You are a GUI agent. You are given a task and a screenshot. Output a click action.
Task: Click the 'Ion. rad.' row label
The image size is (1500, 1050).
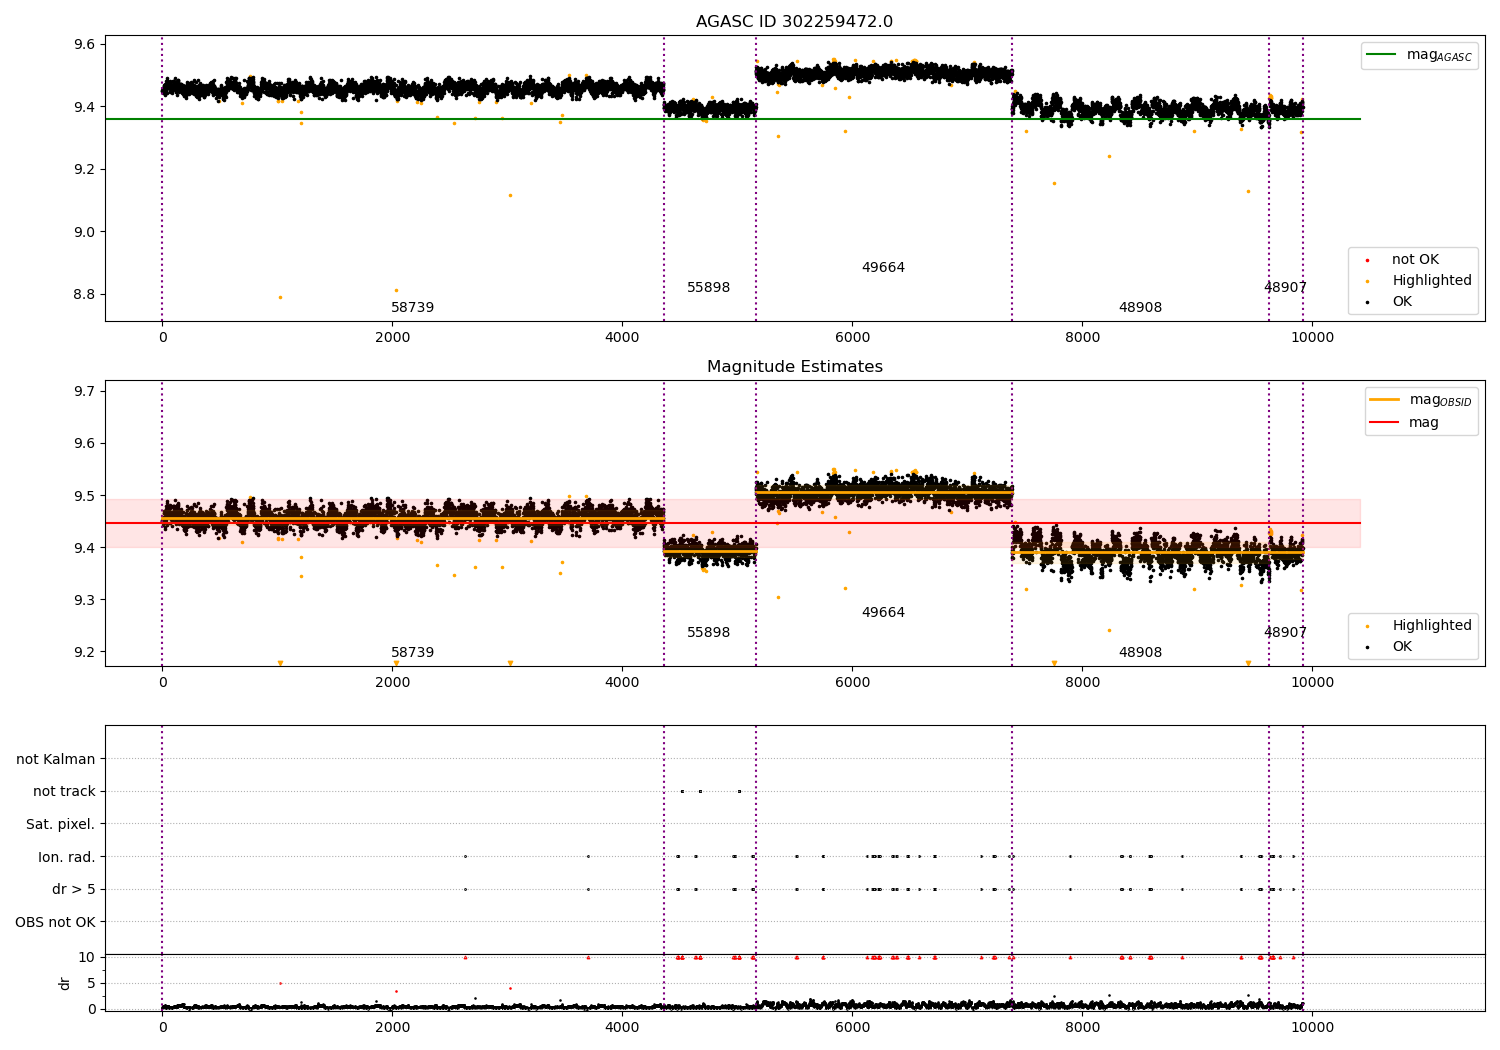[x=67, y=857]
